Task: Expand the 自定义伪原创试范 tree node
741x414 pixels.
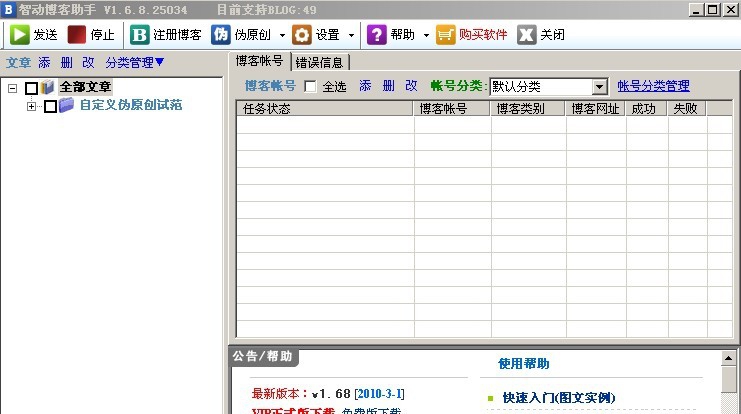Action: tap(31, 106)
